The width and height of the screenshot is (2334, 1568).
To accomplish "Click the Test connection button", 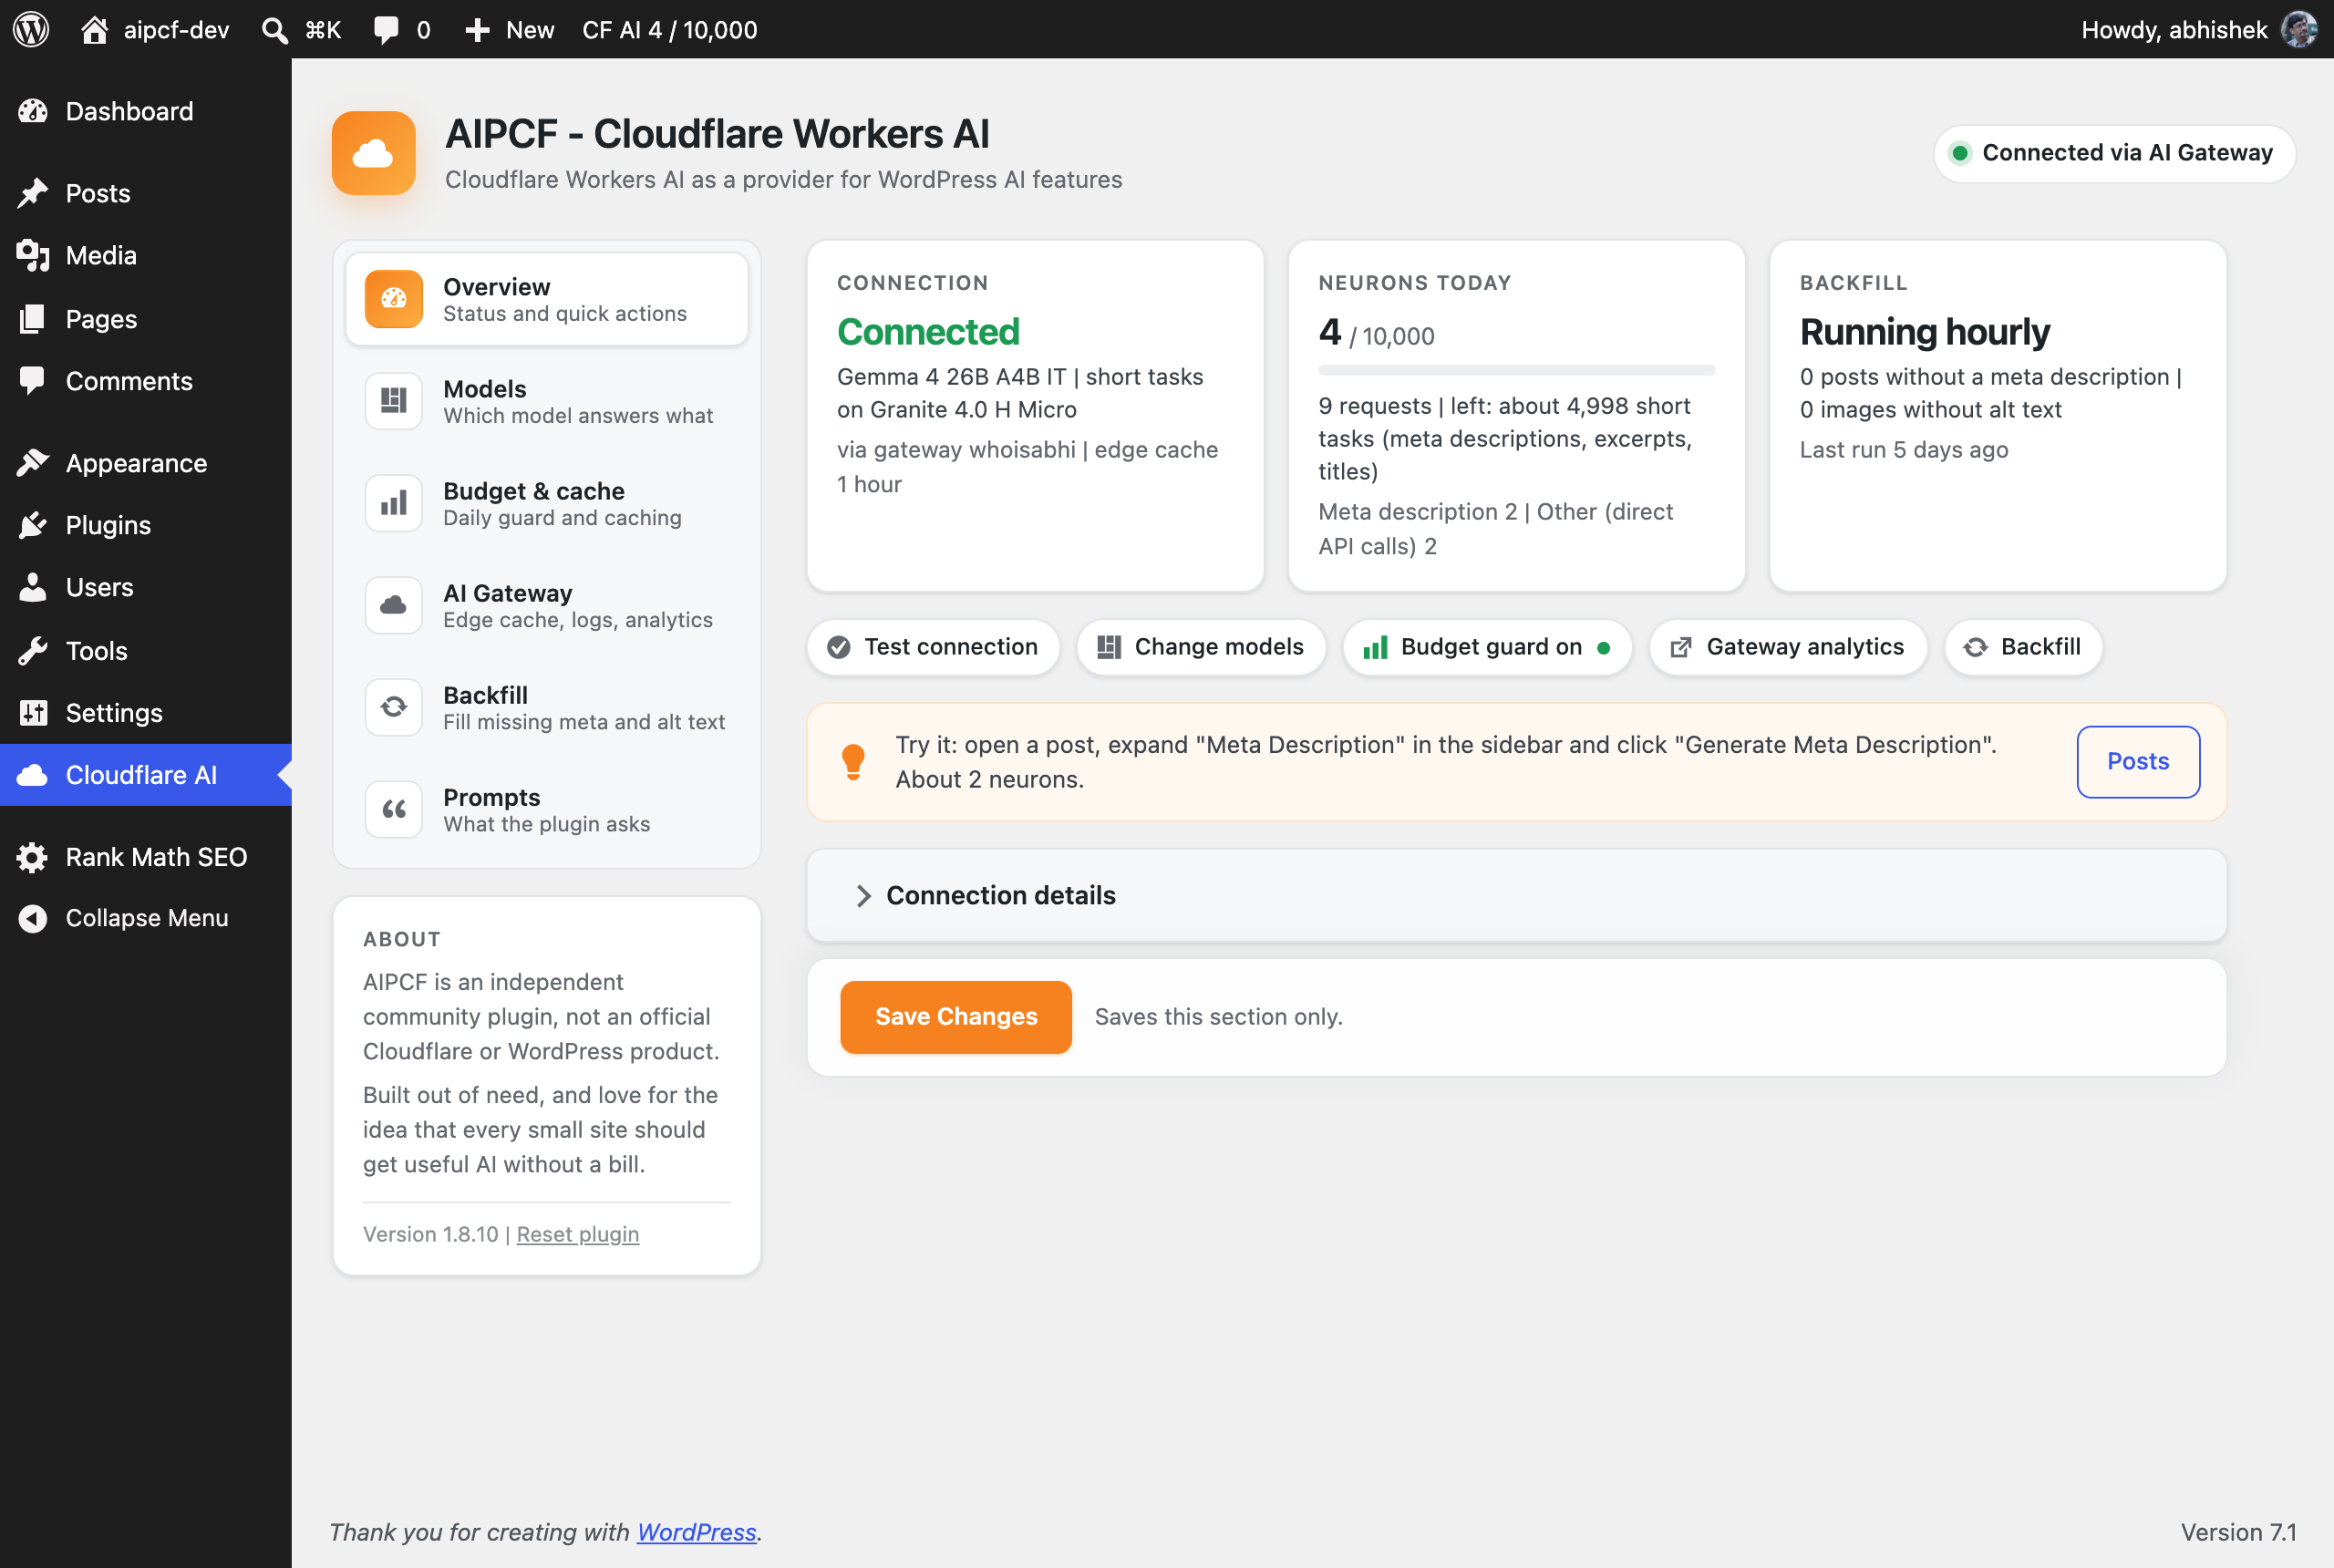I will point(932,647).
